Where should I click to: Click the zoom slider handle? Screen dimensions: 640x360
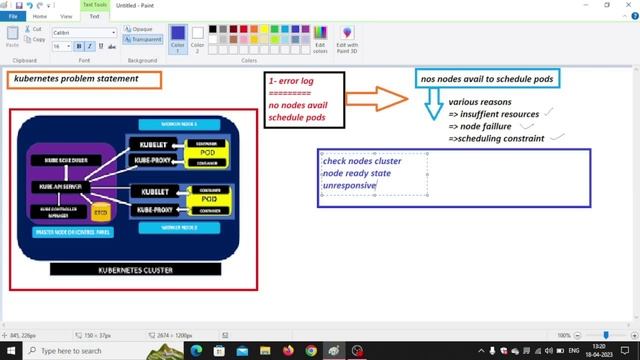click(x=606, y=335)
